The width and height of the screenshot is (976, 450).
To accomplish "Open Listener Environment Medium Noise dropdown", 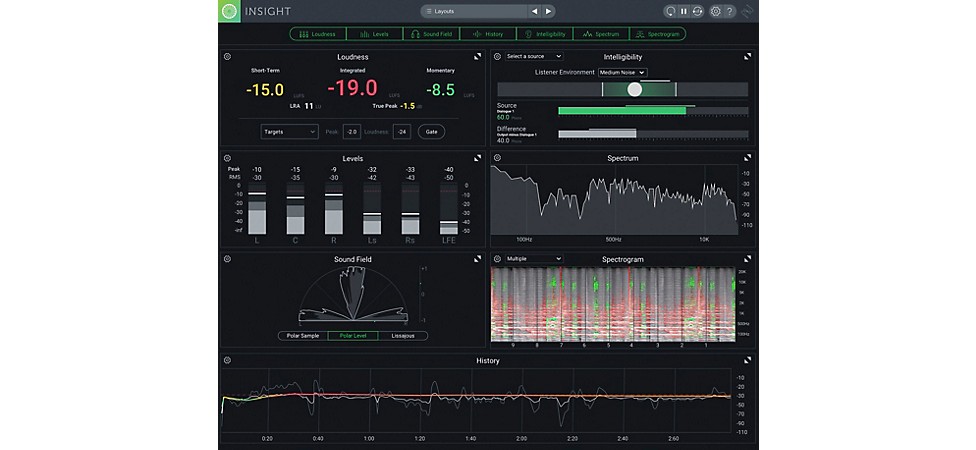I will pos(622,72).
